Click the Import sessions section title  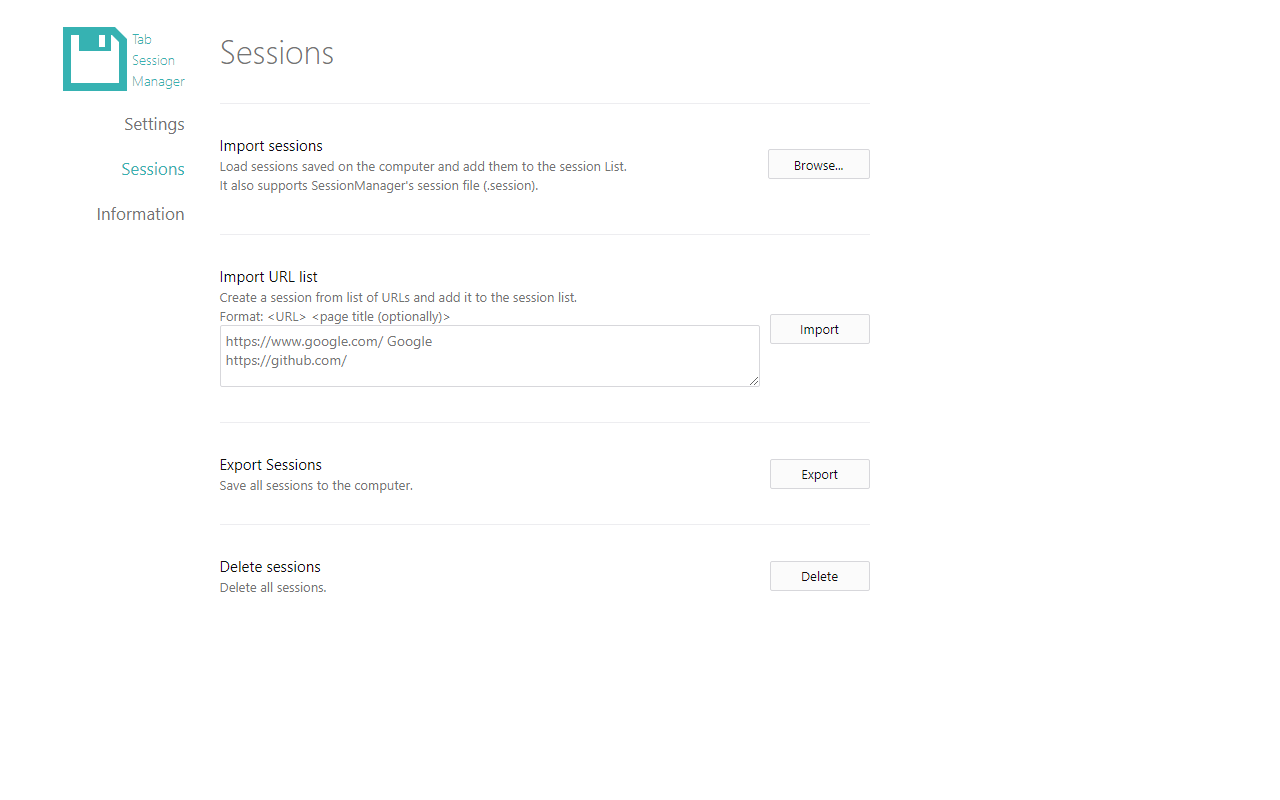tap(270, 145)
